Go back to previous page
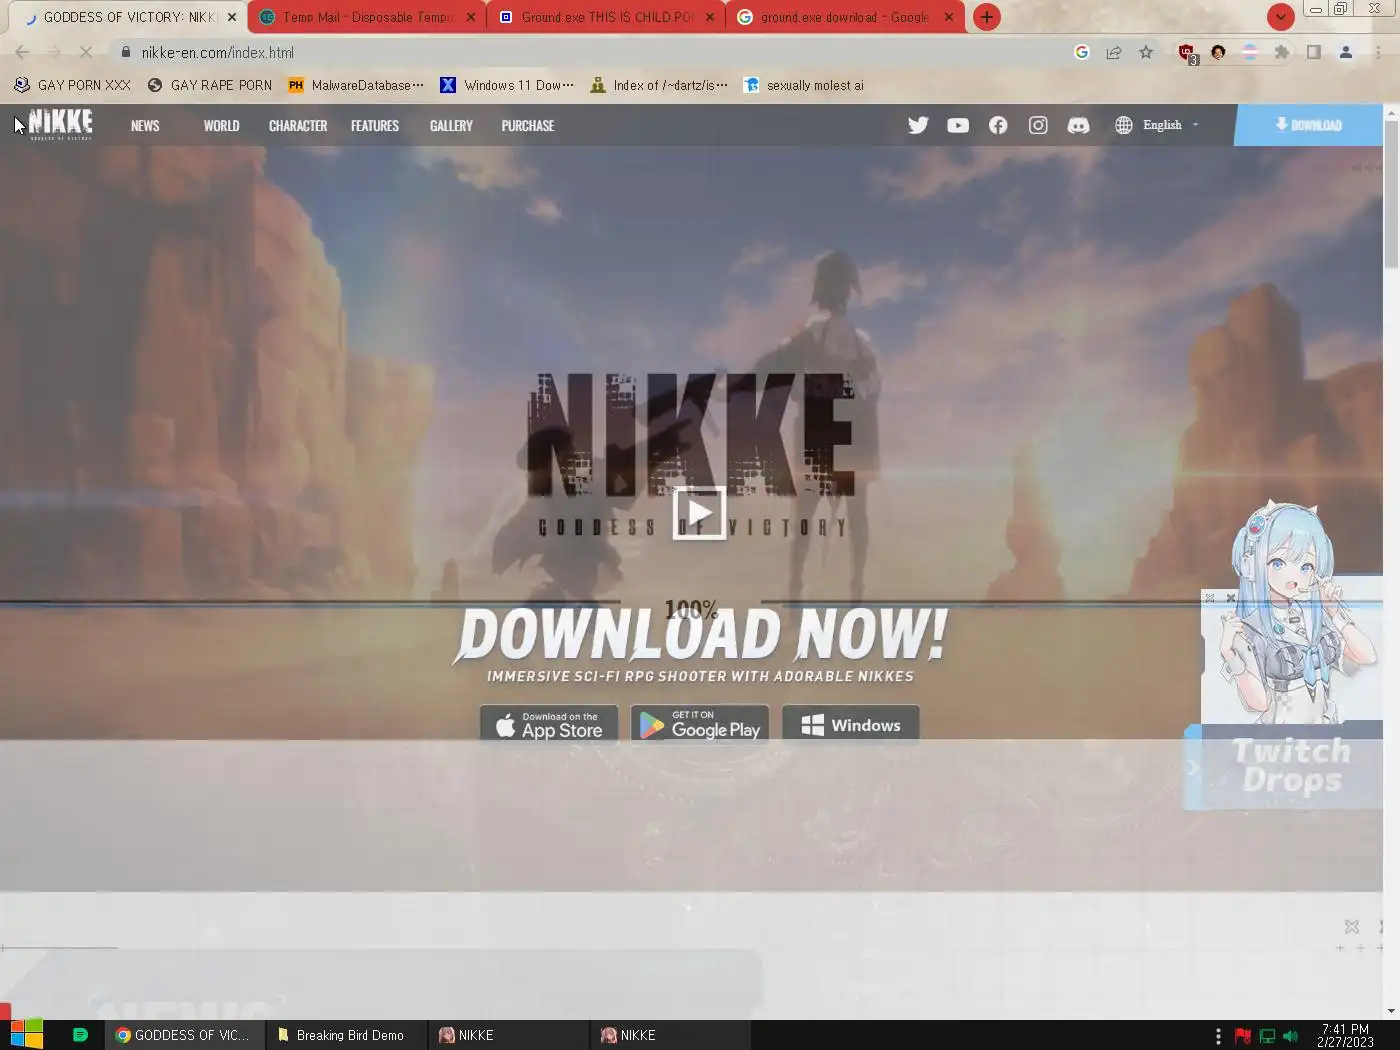Viewport: 1400px width, 1050px height. coord(22,52)
